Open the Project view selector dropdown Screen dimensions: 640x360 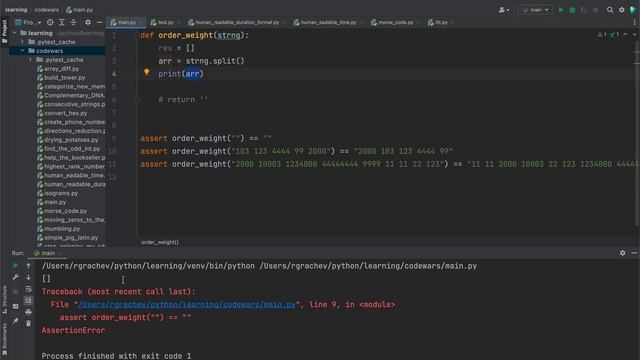[28, 22]
